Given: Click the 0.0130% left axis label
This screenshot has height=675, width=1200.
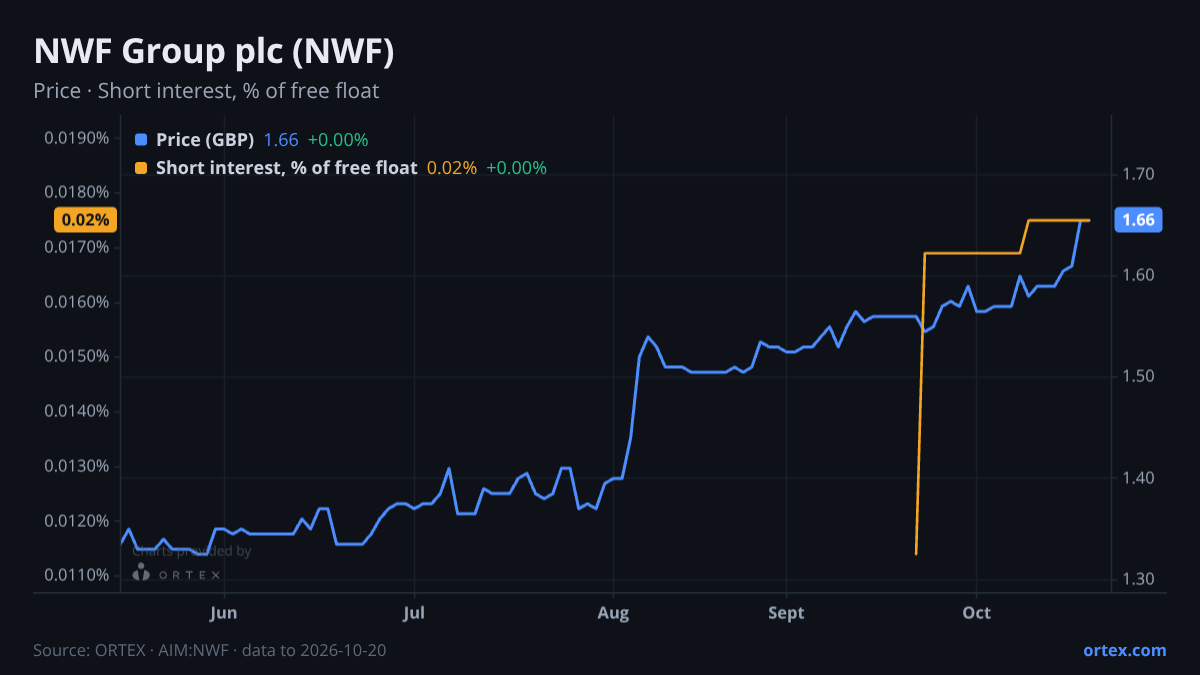Looking at the screenshot, I should 76,466.
